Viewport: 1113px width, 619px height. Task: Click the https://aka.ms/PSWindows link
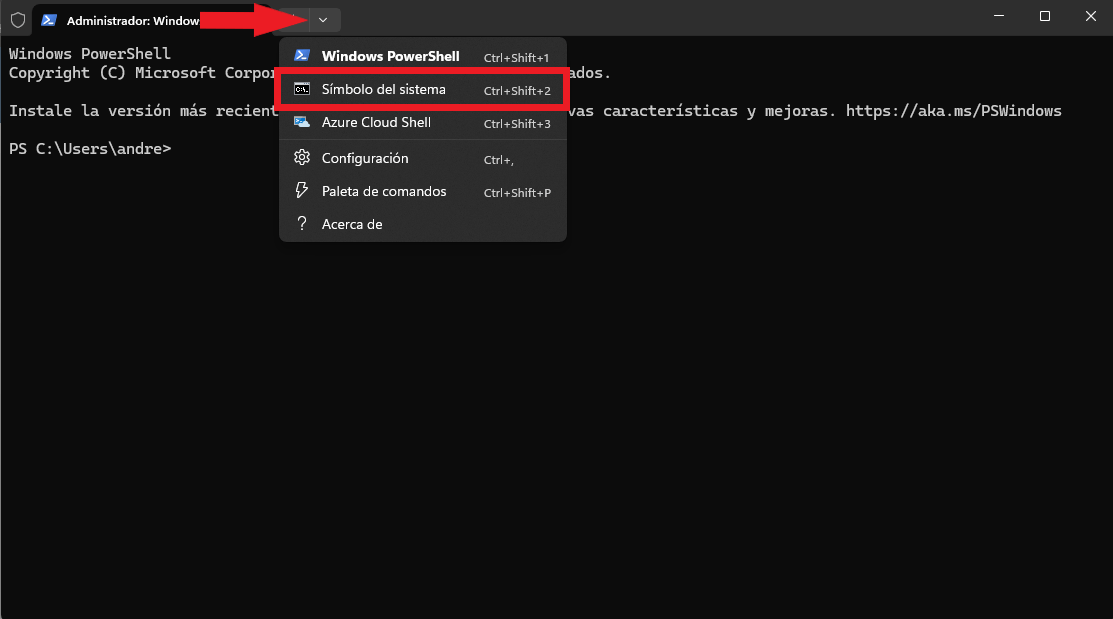click(x=953, y=111)
